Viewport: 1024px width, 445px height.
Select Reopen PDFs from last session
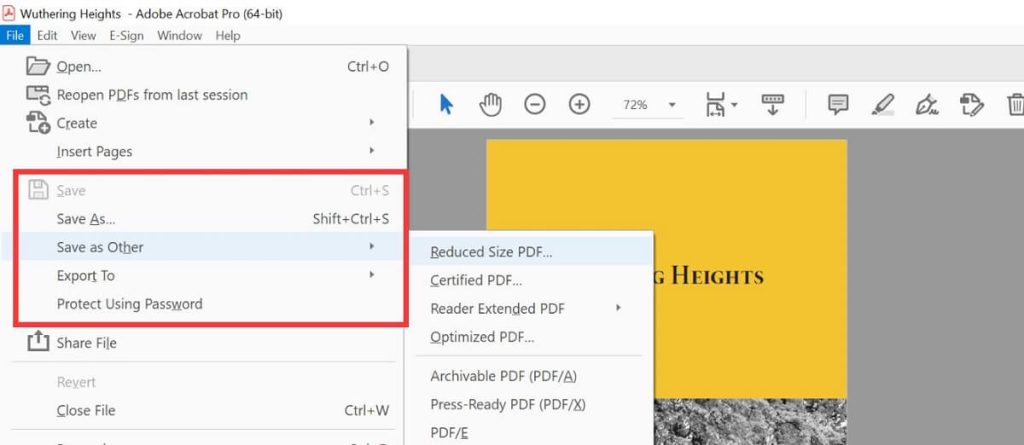[203, 95]
